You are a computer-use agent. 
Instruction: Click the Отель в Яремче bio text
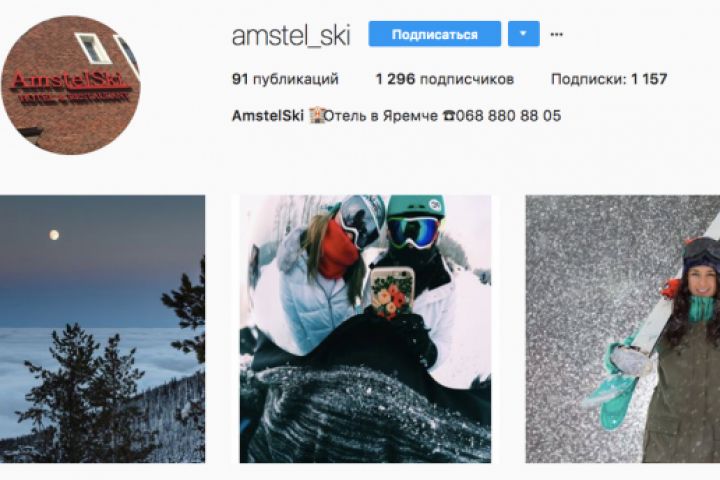(381, 116)
